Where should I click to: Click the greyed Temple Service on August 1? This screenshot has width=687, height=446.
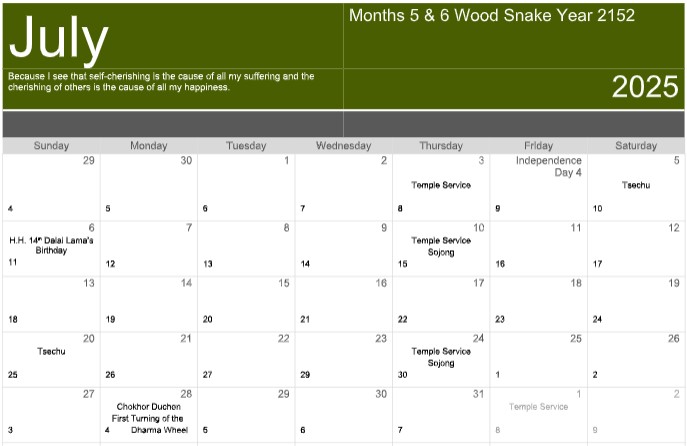click(x=538, y=407)
